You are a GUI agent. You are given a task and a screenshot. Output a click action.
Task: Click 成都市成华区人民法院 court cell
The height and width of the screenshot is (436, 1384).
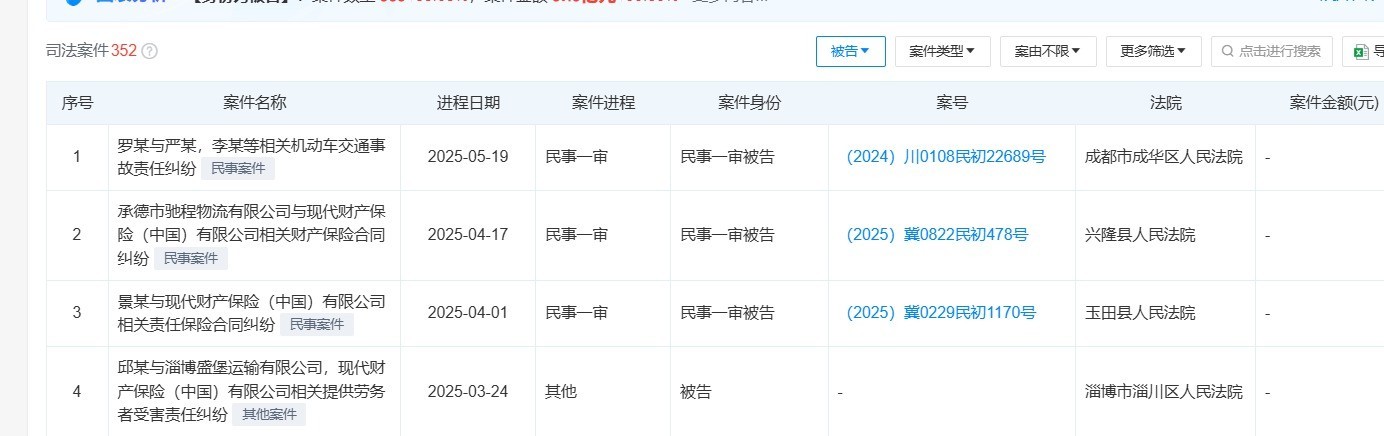point(1163,157)
